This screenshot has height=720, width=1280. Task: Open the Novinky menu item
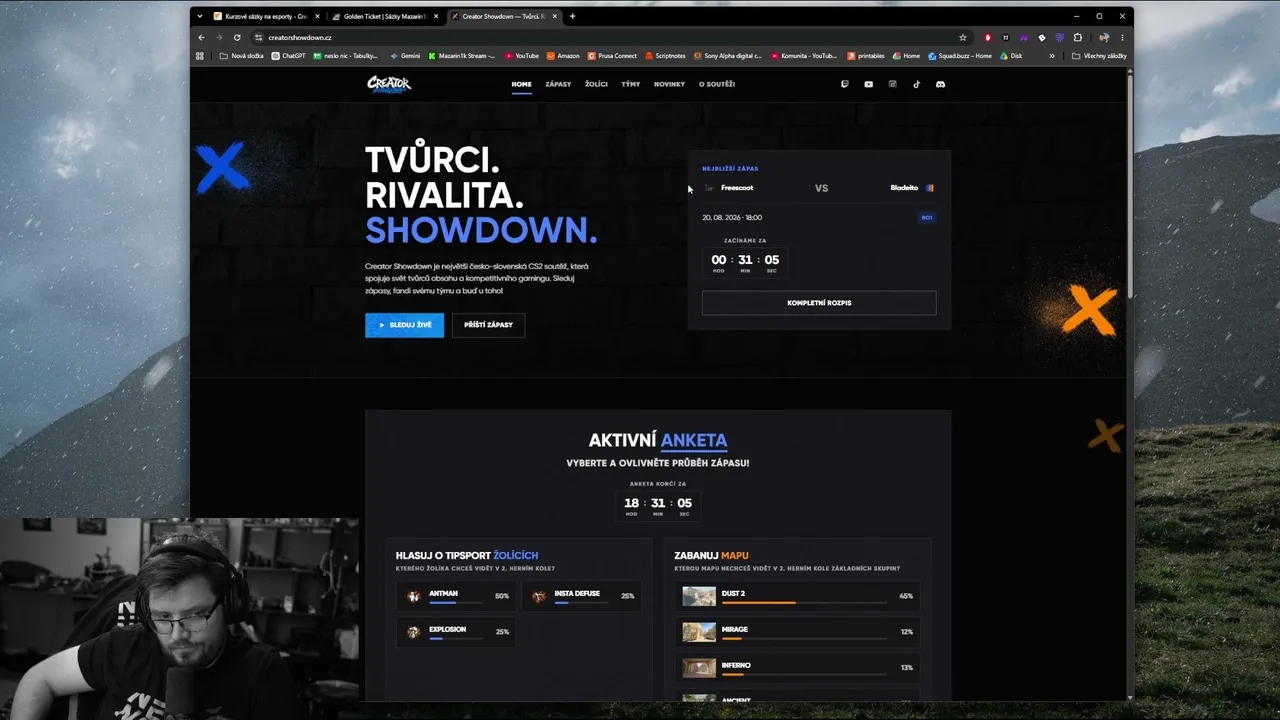coord(670,84)
